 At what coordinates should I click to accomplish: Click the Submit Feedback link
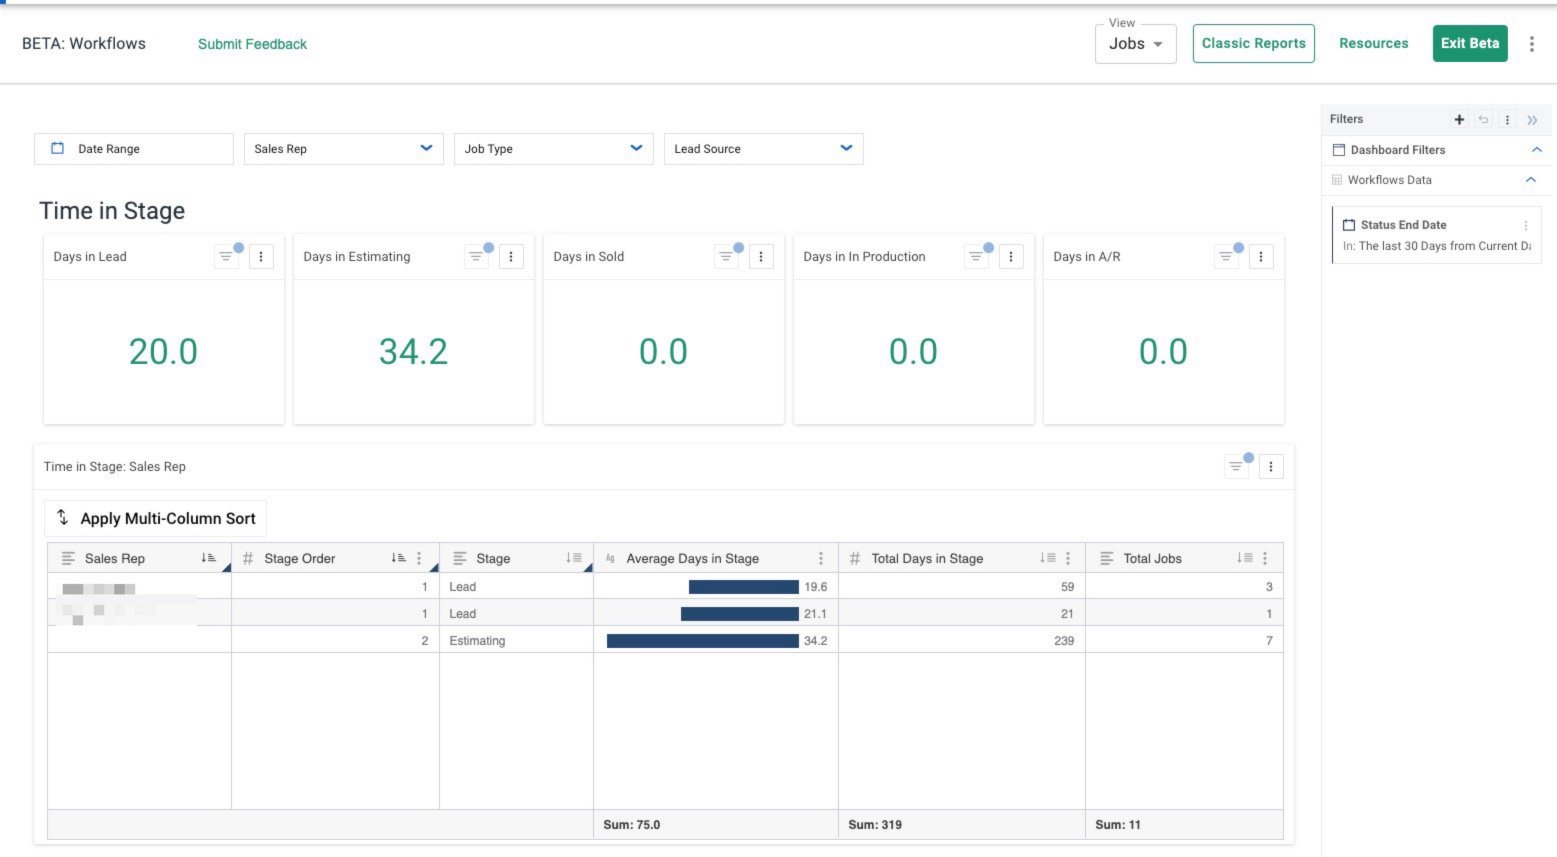coord(252,44)
